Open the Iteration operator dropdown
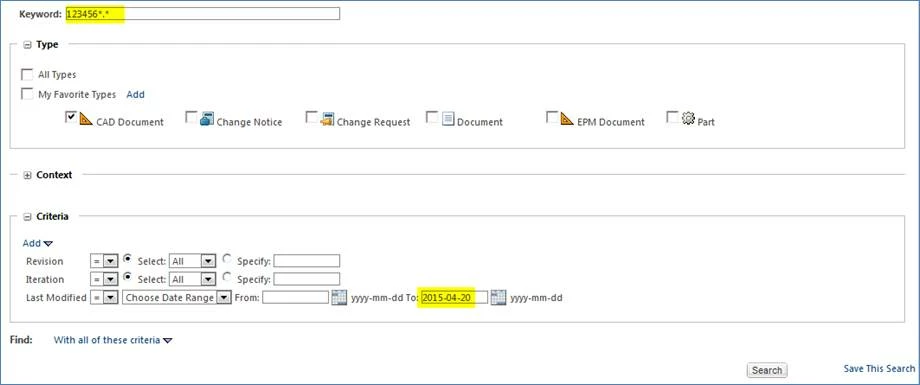Screen dimensions: 920x385 [104, 279]
